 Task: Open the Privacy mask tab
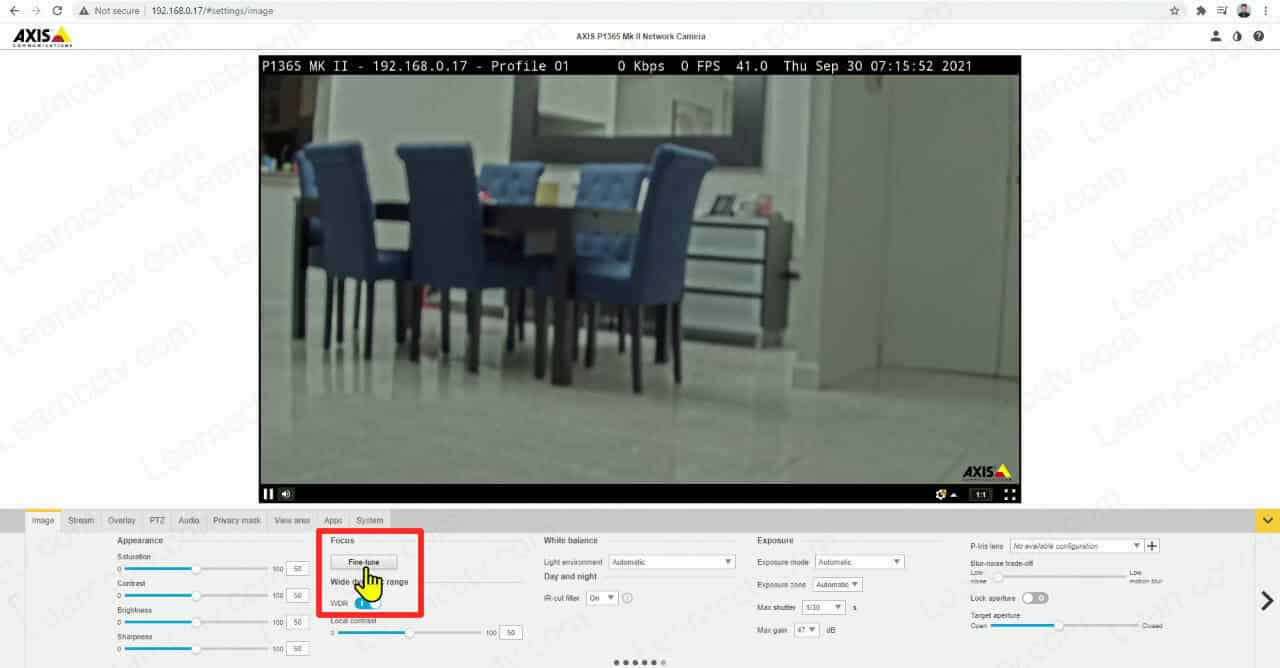[x=237, y=520]
